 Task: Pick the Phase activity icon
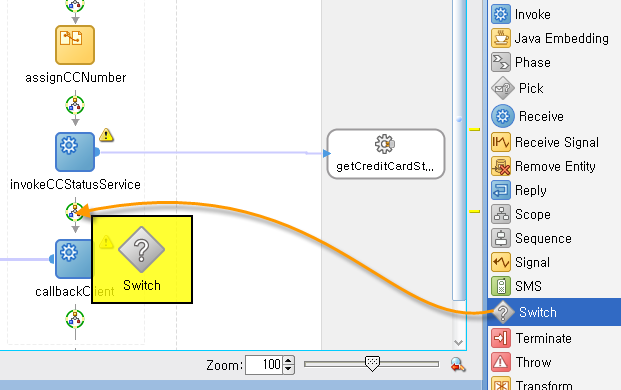pos(501,62)
